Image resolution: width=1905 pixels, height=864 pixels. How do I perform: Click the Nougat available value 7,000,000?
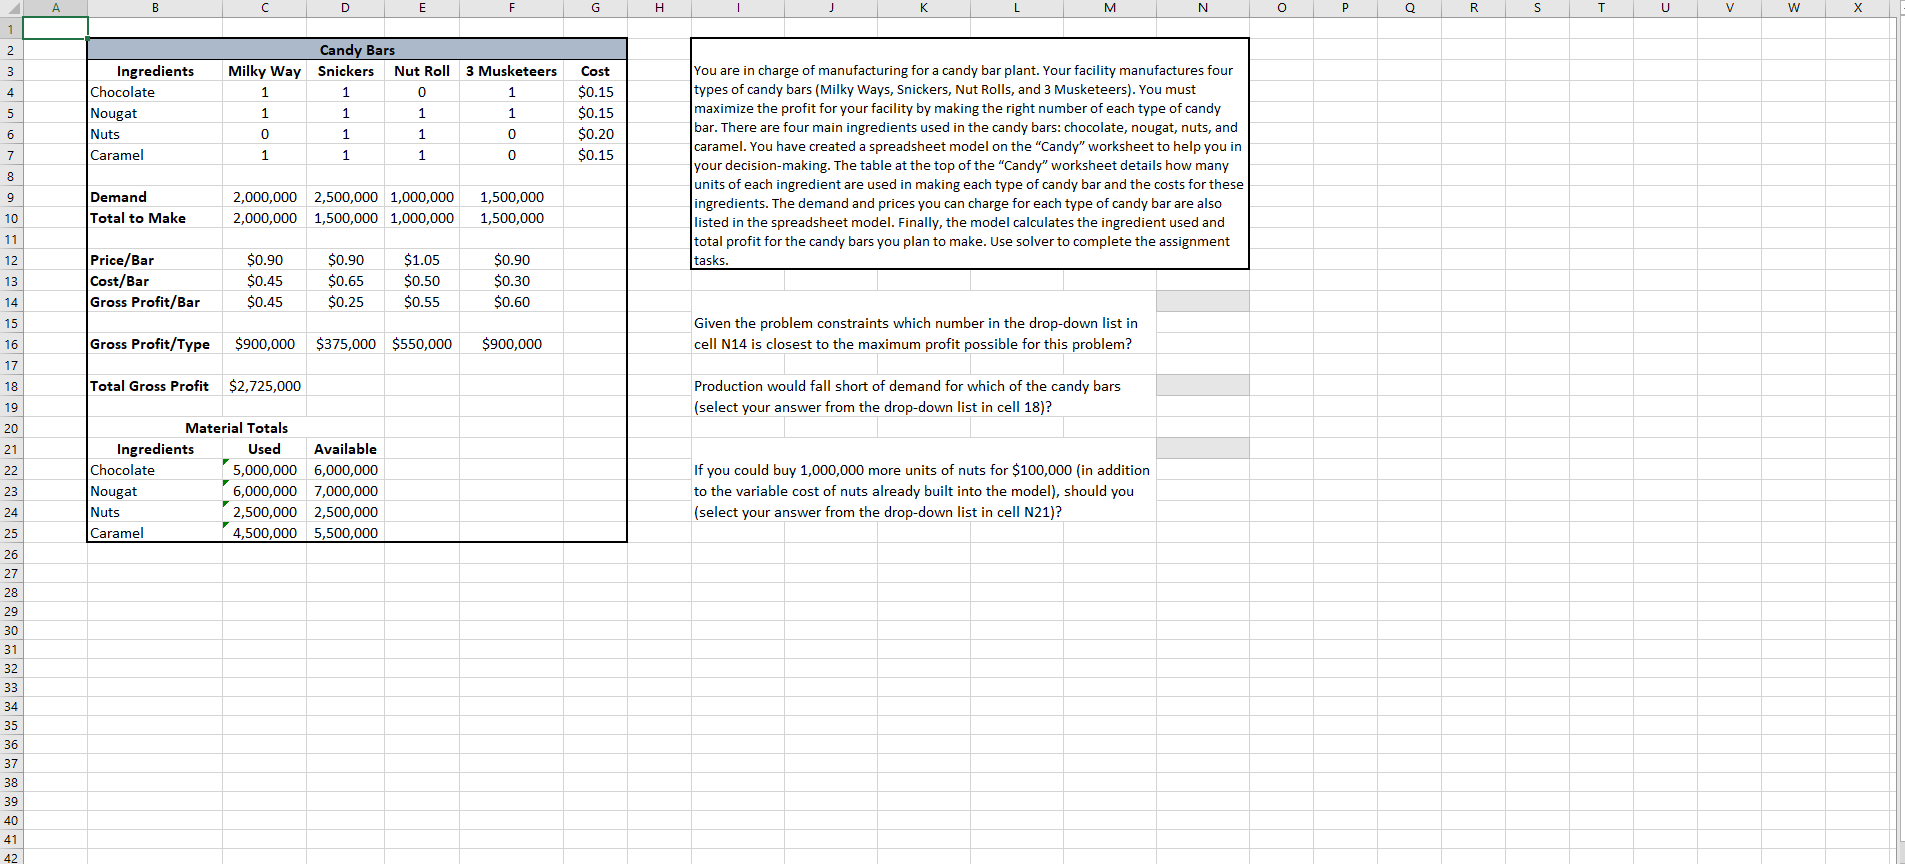[x=345, y=491]
